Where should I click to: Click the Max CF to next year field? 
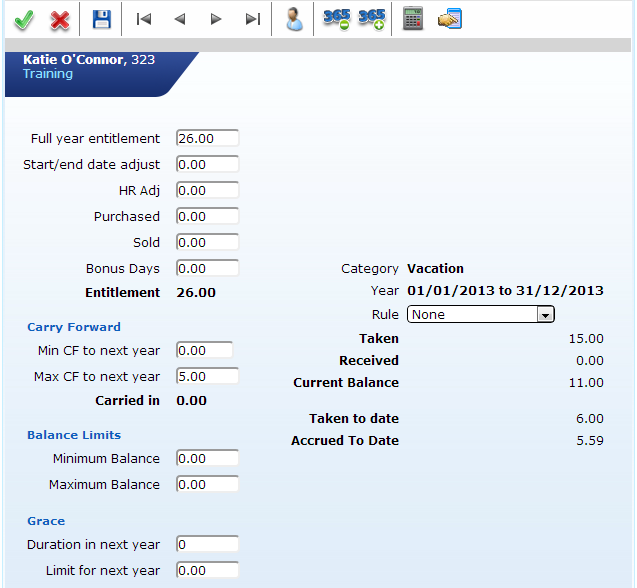click(207, 376)
